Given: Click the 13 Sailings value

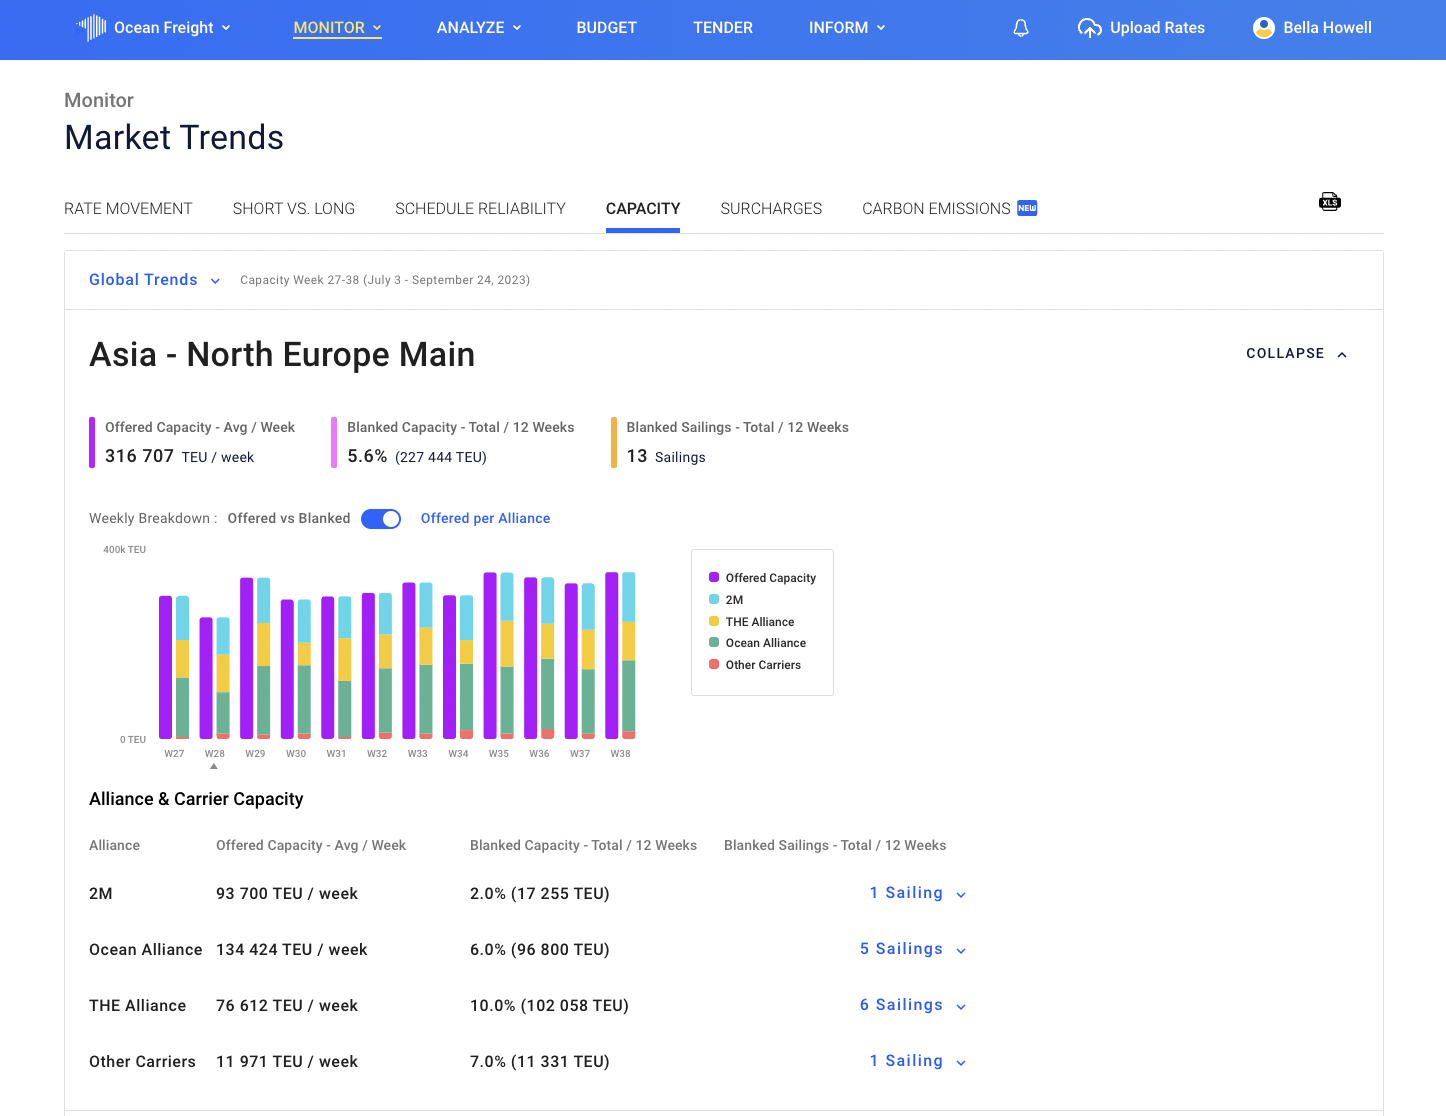Looking at the screenshot, I should [666, 456].
